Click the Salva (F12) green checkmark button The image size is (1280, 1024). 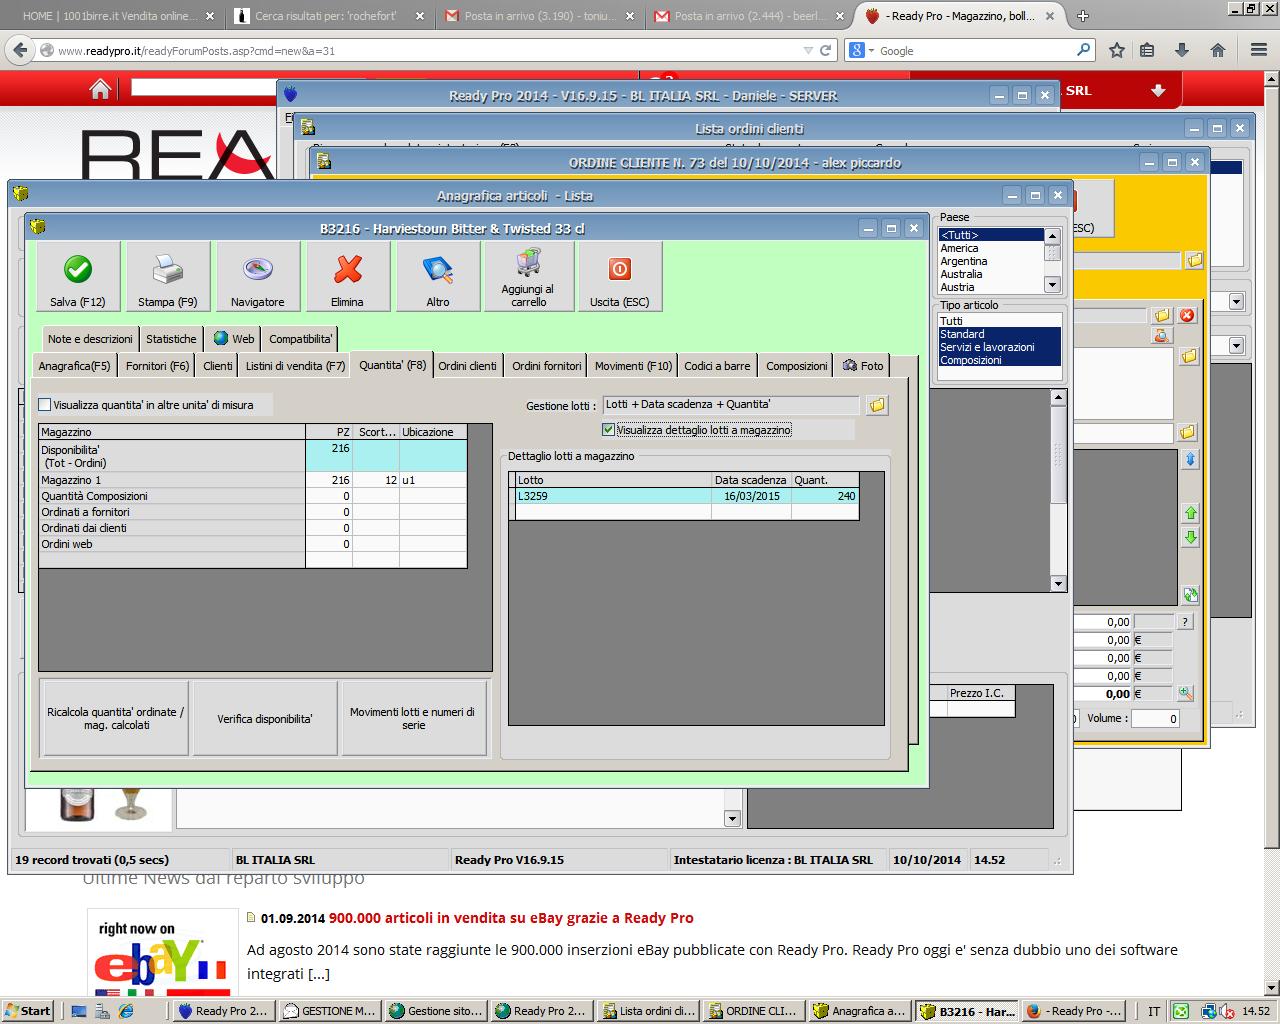pyautogui.click(x=78, y=276)
